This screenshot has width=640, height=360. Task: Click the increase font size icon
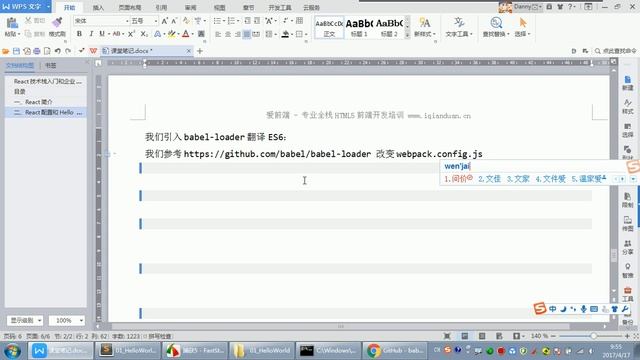(x=164, y=21)
